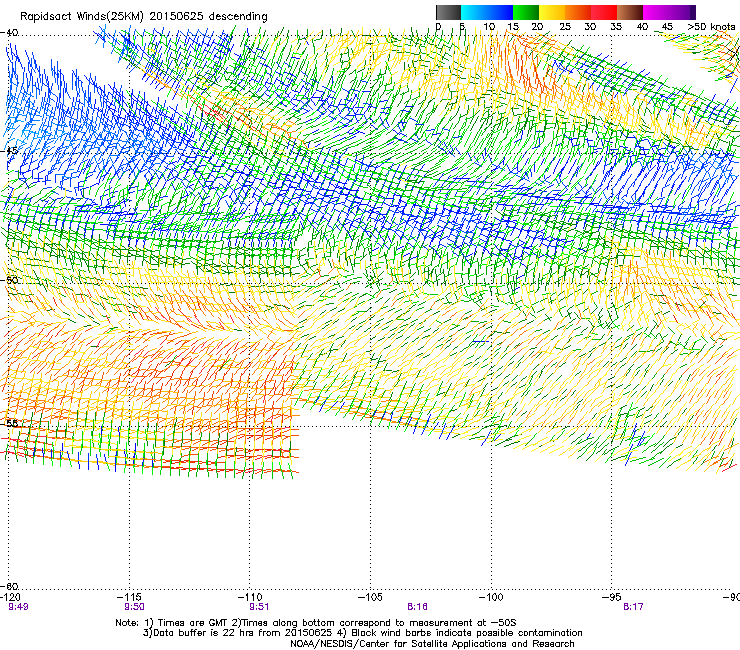740x650 pixels.
Task: Click the -45 latitude axis label
Action: 10,151
